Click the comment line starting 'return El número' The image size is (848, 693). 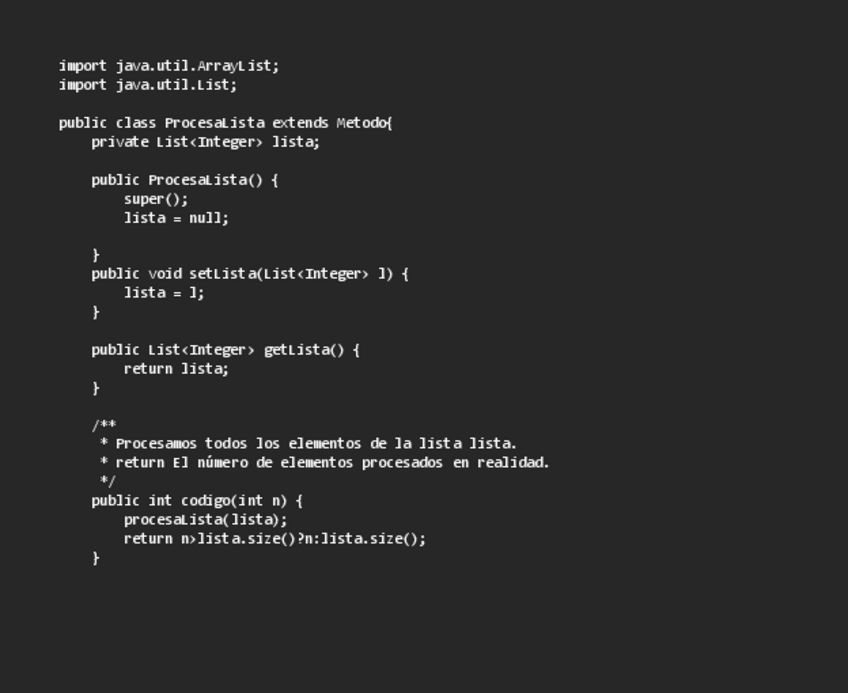(332, 463)
